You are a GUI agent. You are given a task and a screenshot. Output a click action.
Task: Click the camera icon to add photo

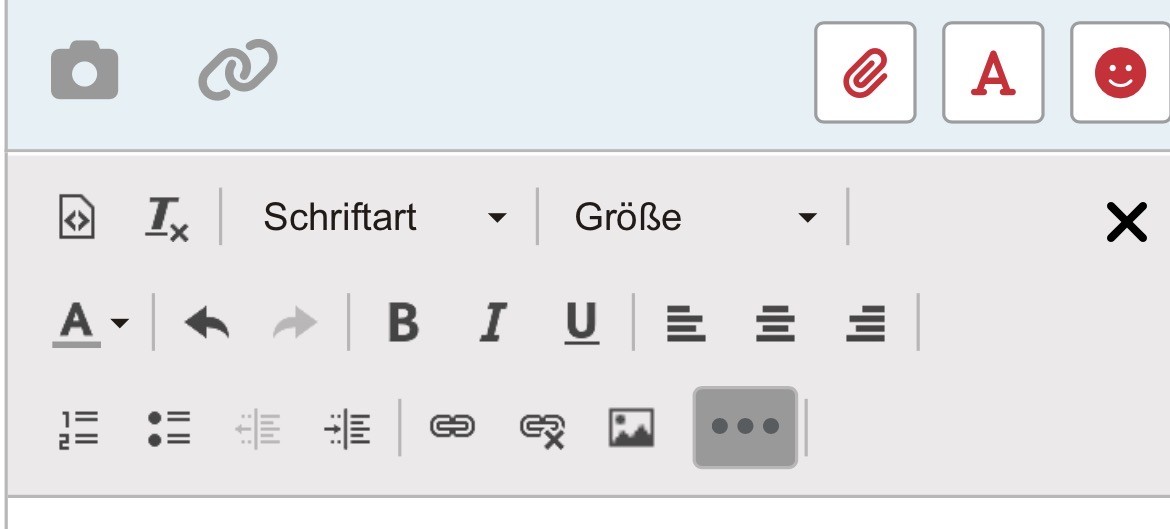84,70
